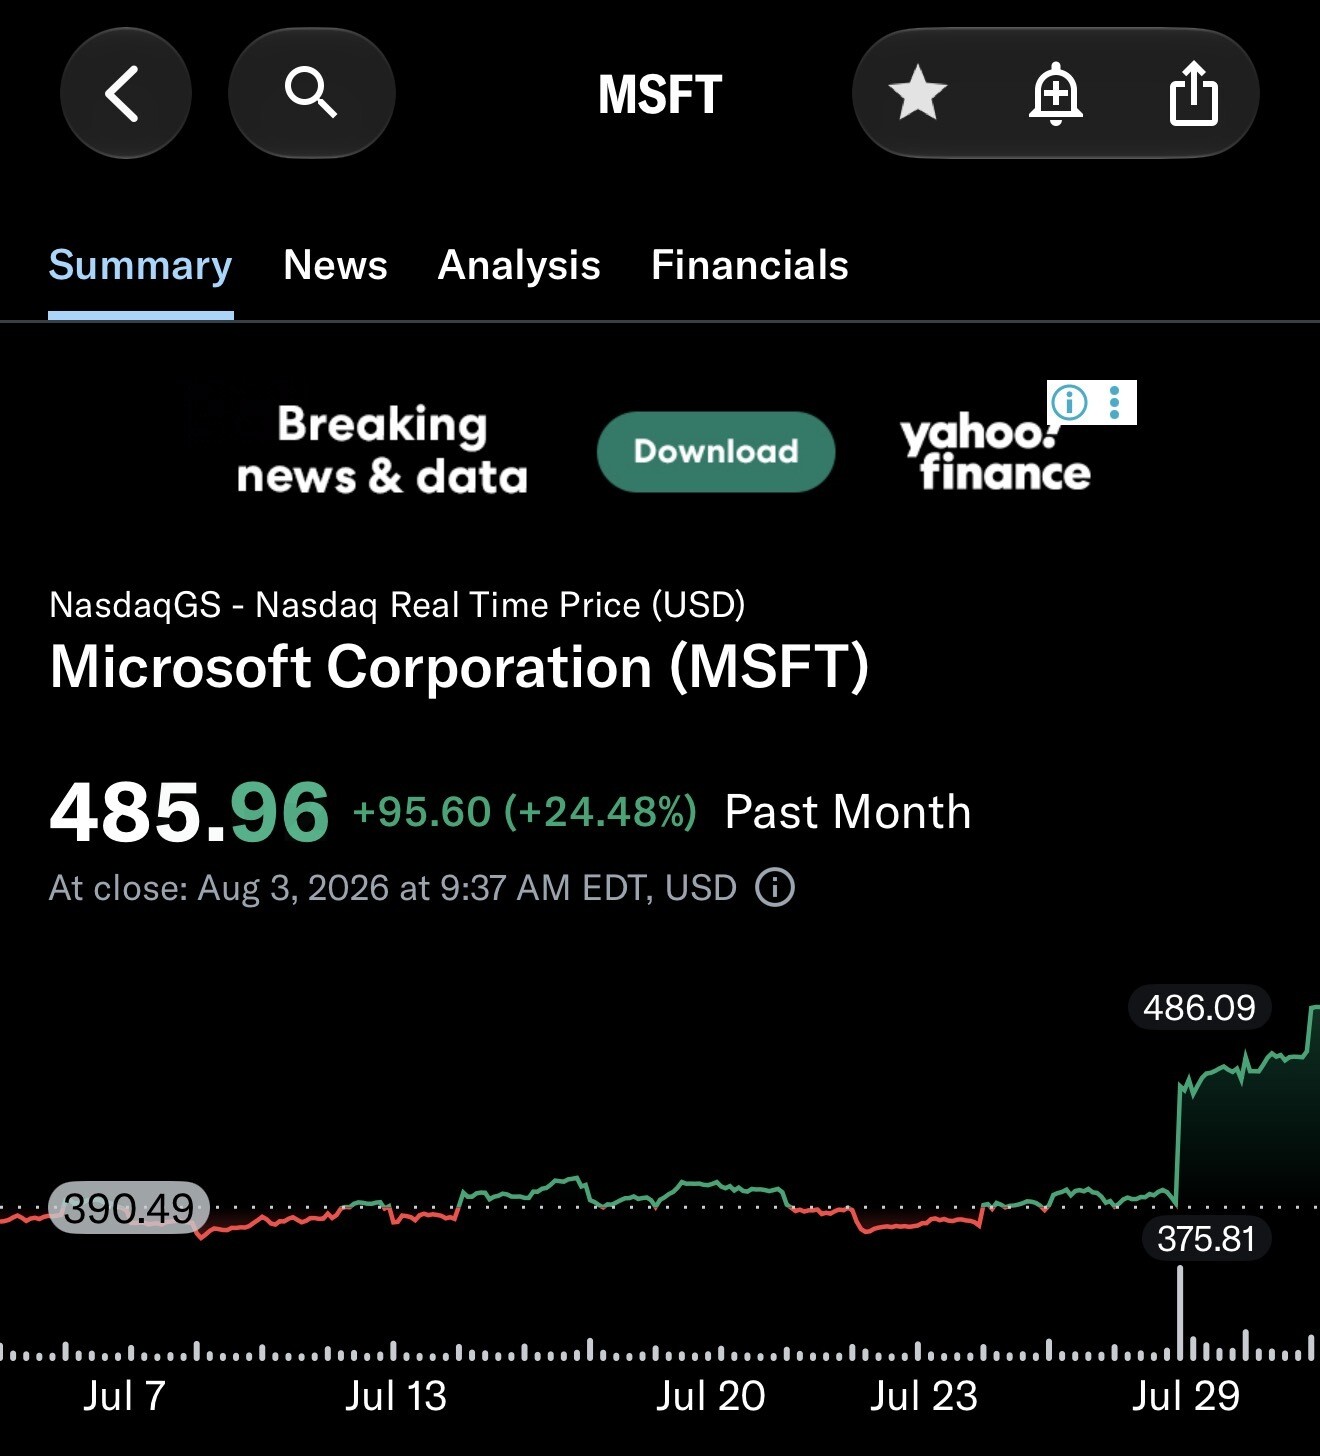Screen dimensions: 1320x1456
Task: Go to the Analysis tab
Action: coord(519,265)
